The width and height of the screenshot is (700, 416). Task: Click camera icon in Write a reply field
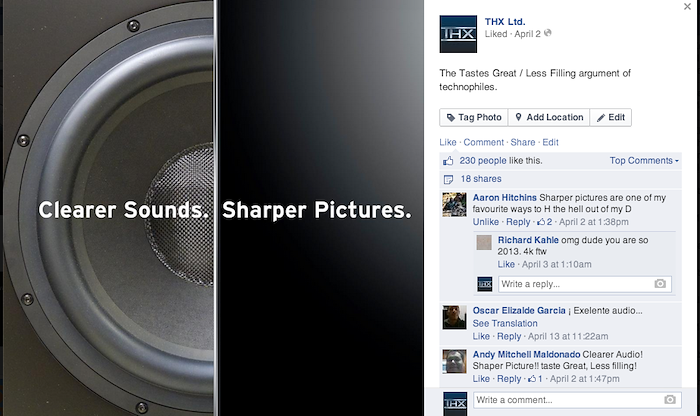click(660, 284)
